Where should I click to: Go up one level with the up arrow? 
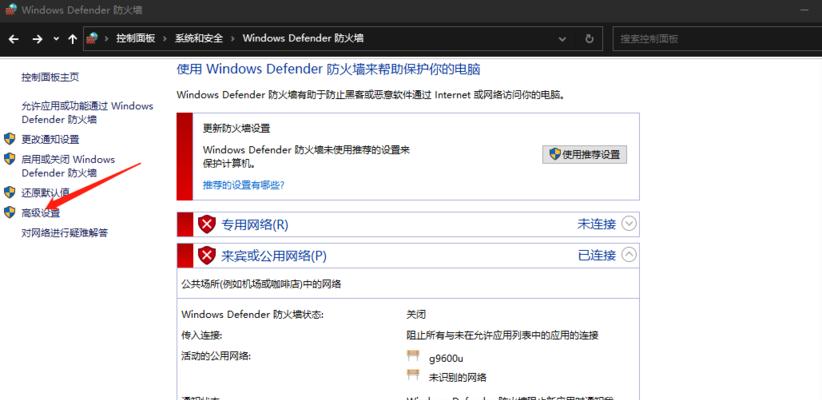72,39
